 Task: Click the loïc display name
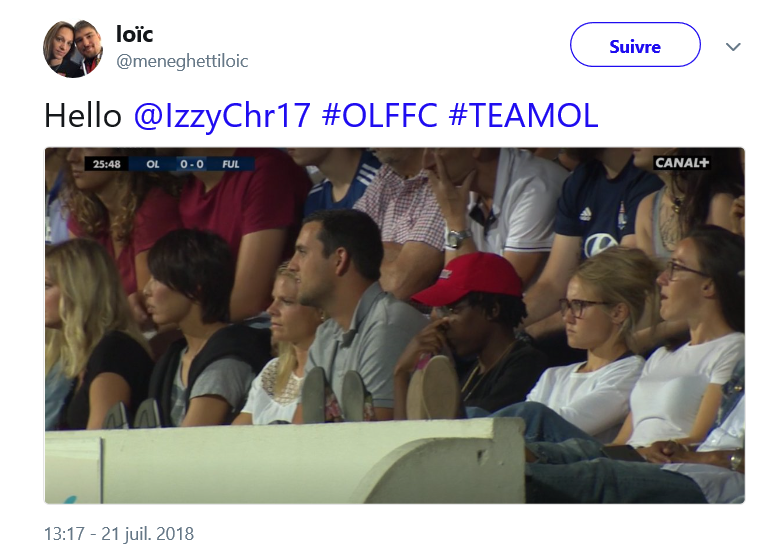coord(134,34)
